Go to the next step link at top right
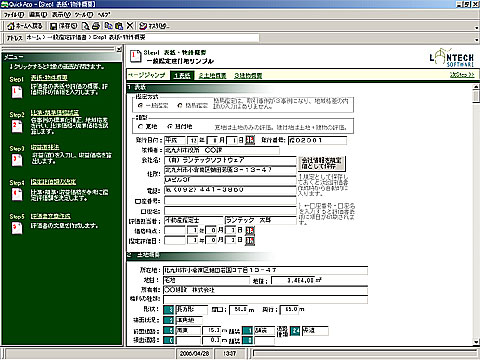480x360 pixels. 462,75
